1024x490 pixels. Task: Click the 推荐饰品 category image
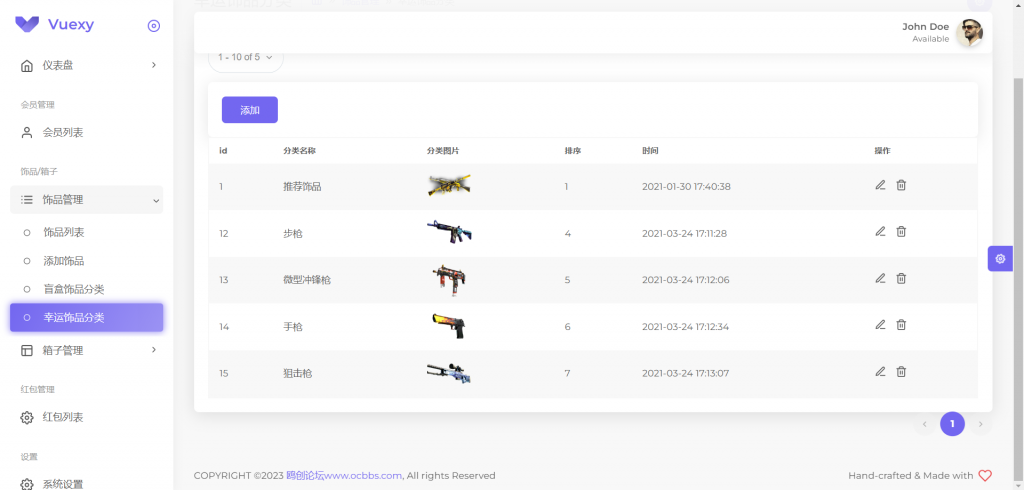coord(449,186)
